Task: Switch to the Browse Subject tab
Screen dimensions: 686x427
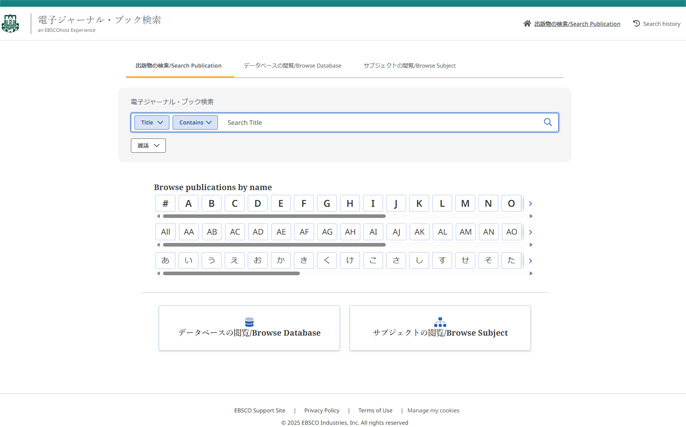Action: tap(410, 66)
